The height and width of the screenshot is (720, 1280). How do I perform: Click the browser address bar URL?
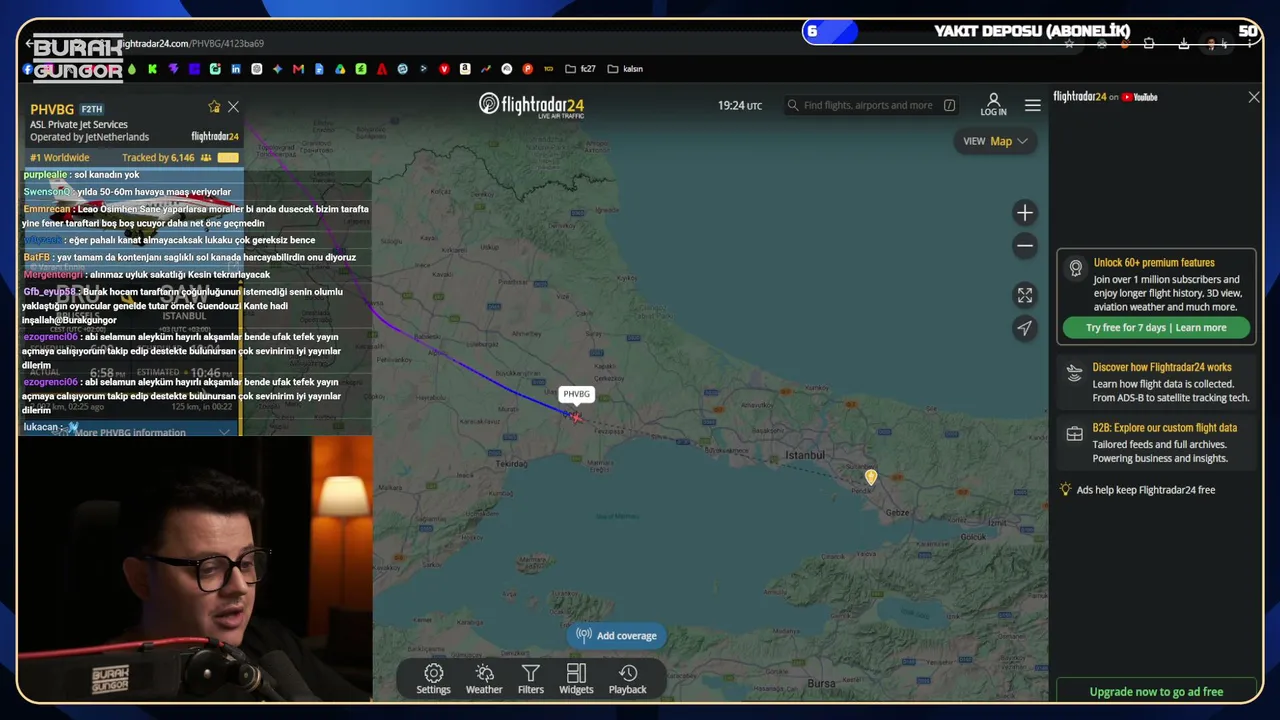pyautogui.click(x=195, y=44)
